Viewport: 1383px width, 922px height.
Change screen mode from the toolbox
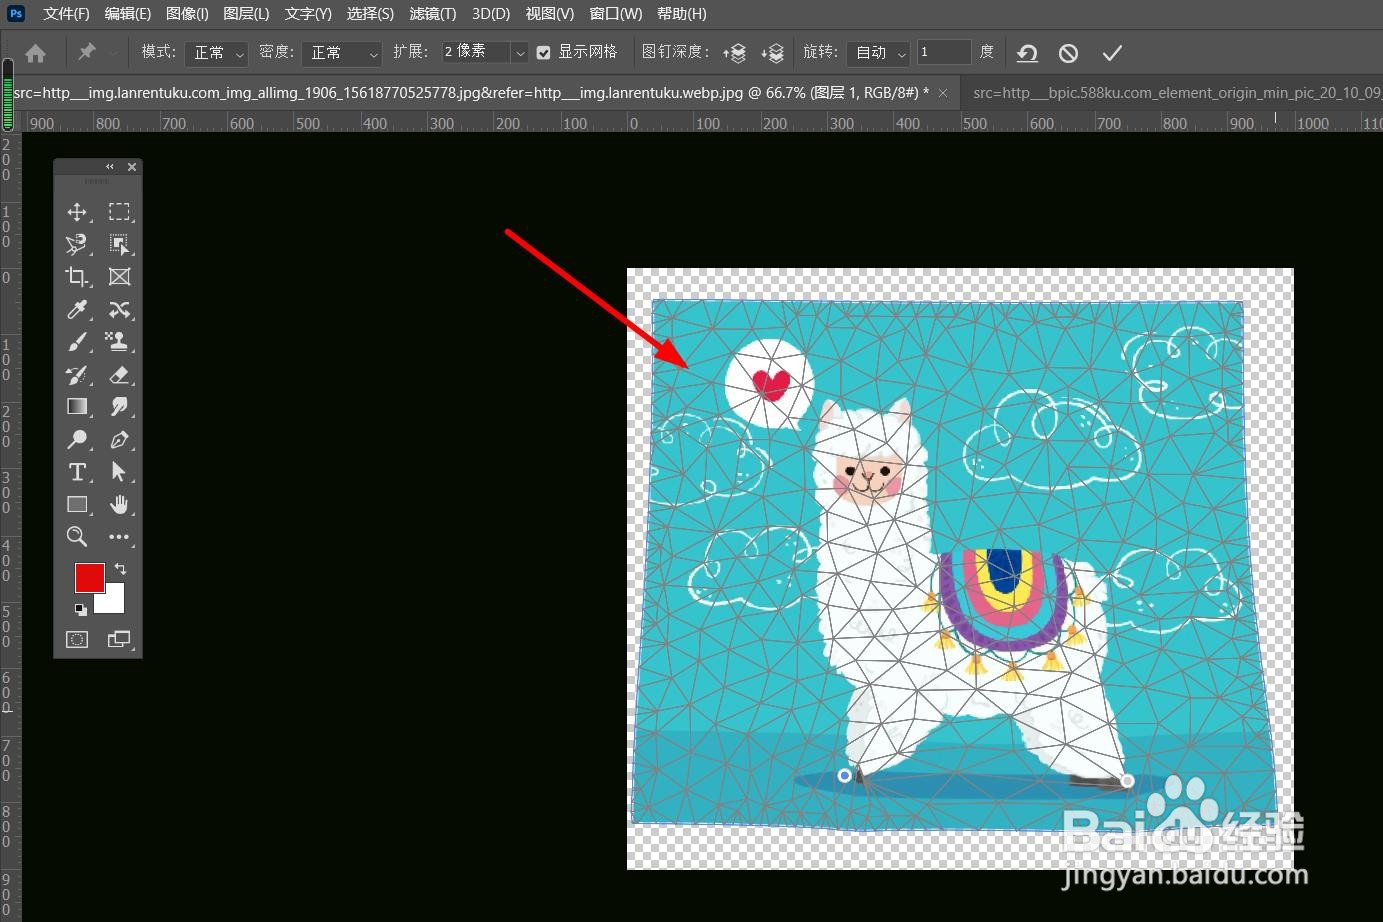click(119, 639)
